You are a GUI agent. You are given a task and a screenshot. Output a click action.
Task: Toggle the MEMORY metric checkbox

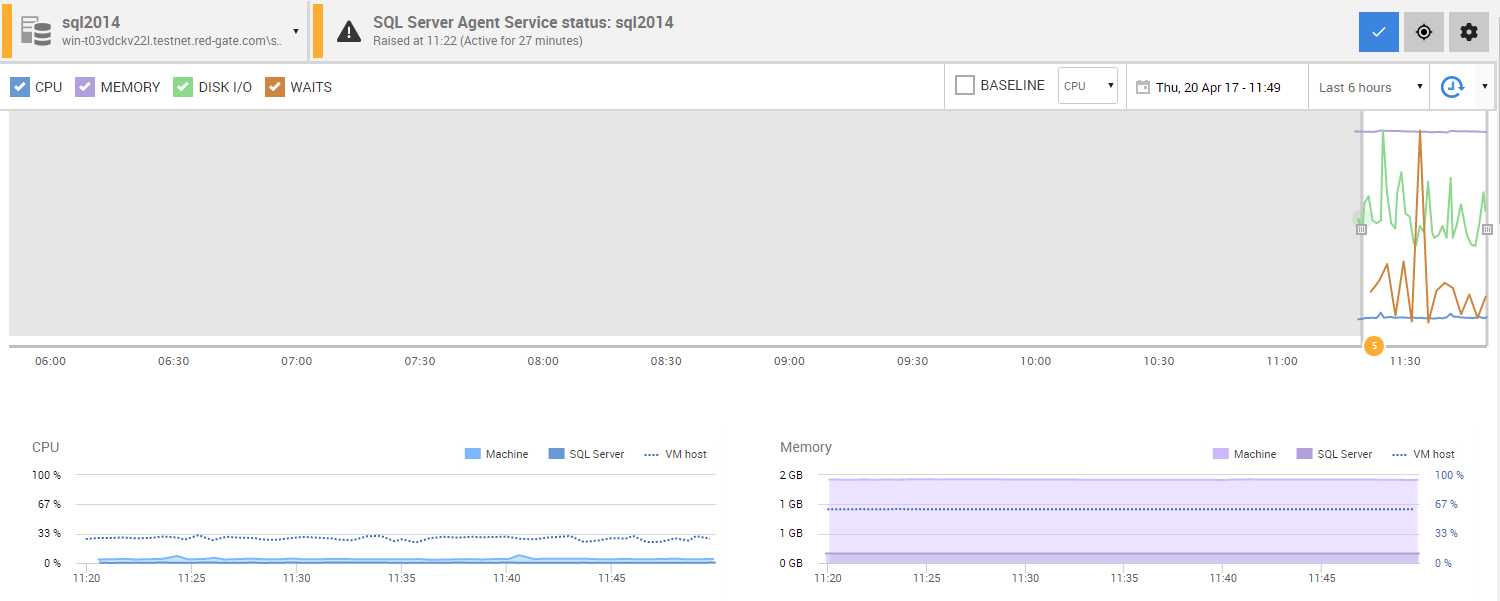tap(85, 87)
